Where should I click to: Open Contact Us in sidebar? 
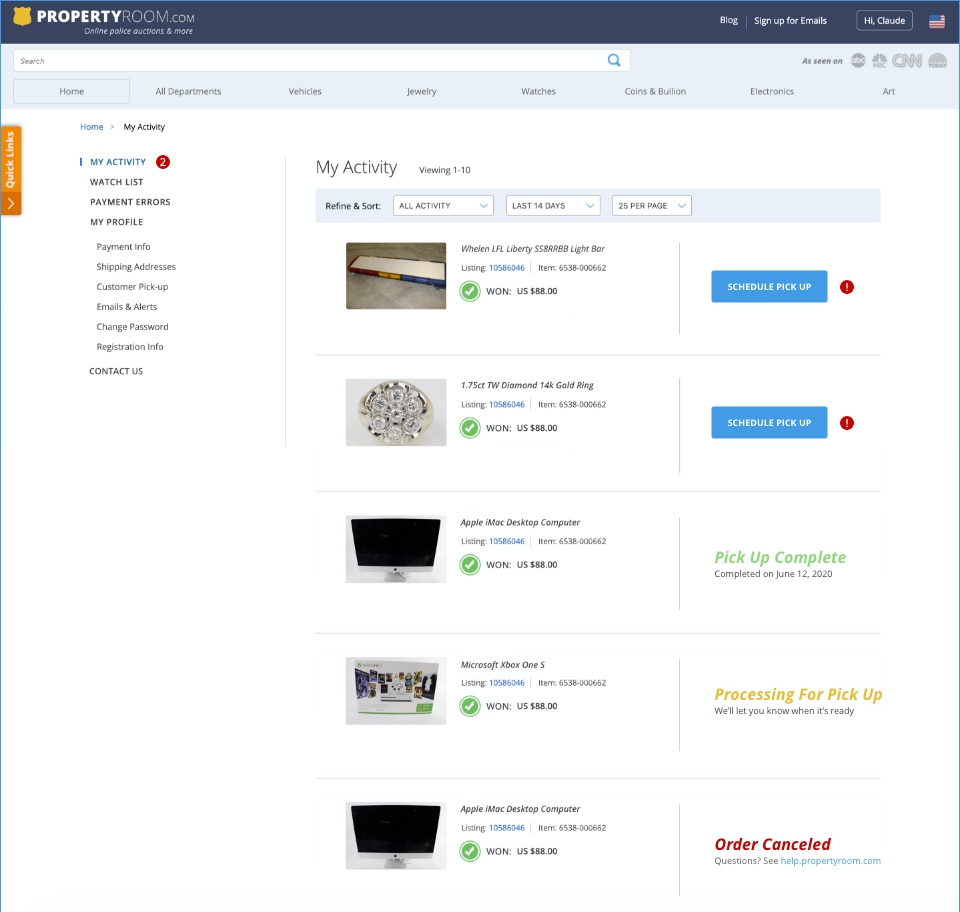point(116,371)
